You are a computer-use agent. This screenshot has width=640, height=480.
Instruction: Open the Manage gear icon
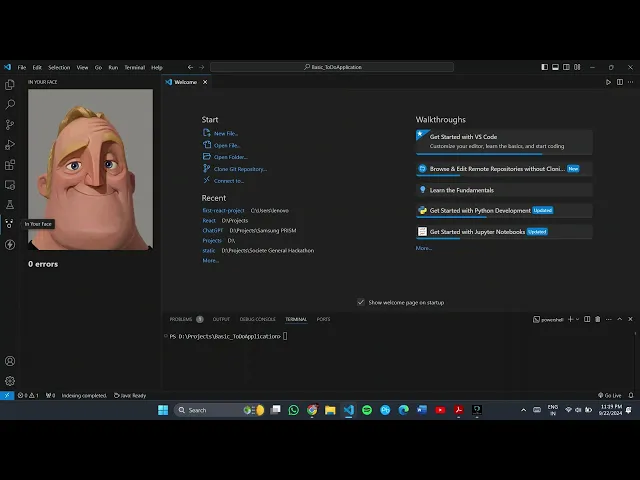point(10,381)
